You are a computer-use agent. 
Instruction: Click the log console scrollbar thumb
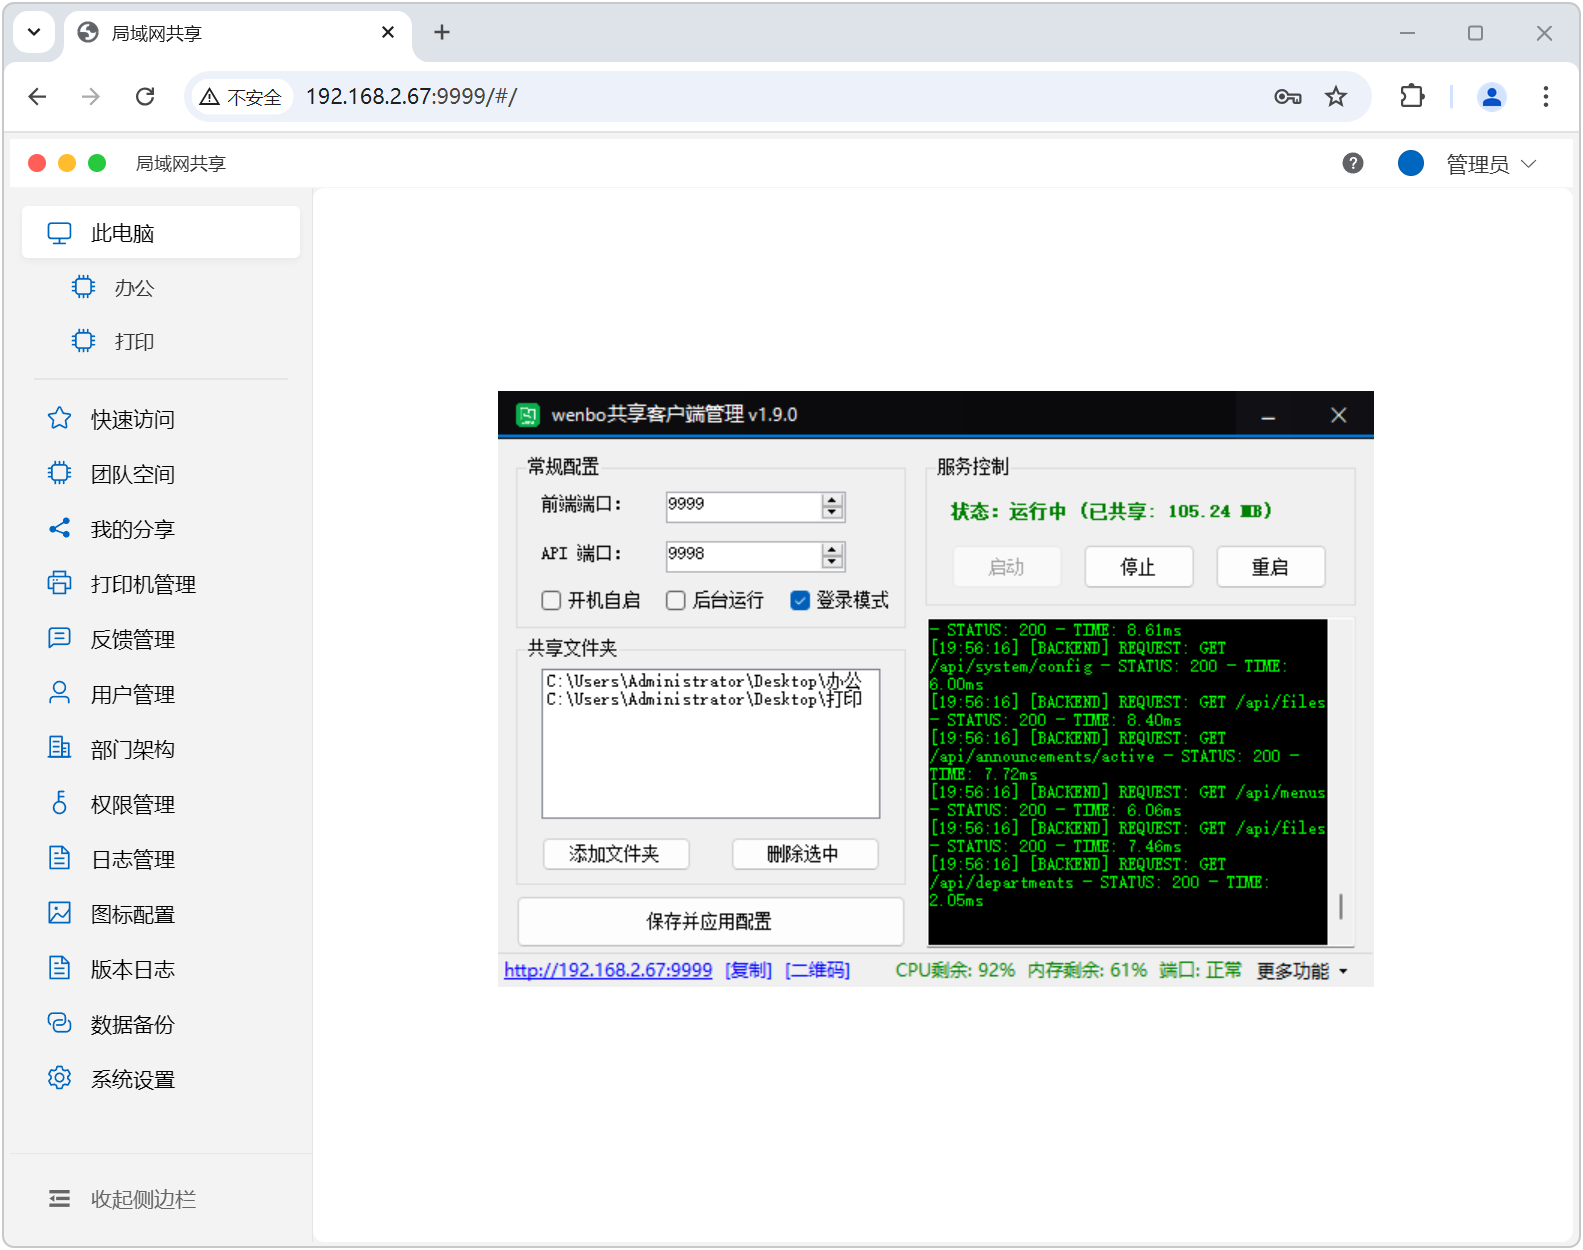point(1340,907)
